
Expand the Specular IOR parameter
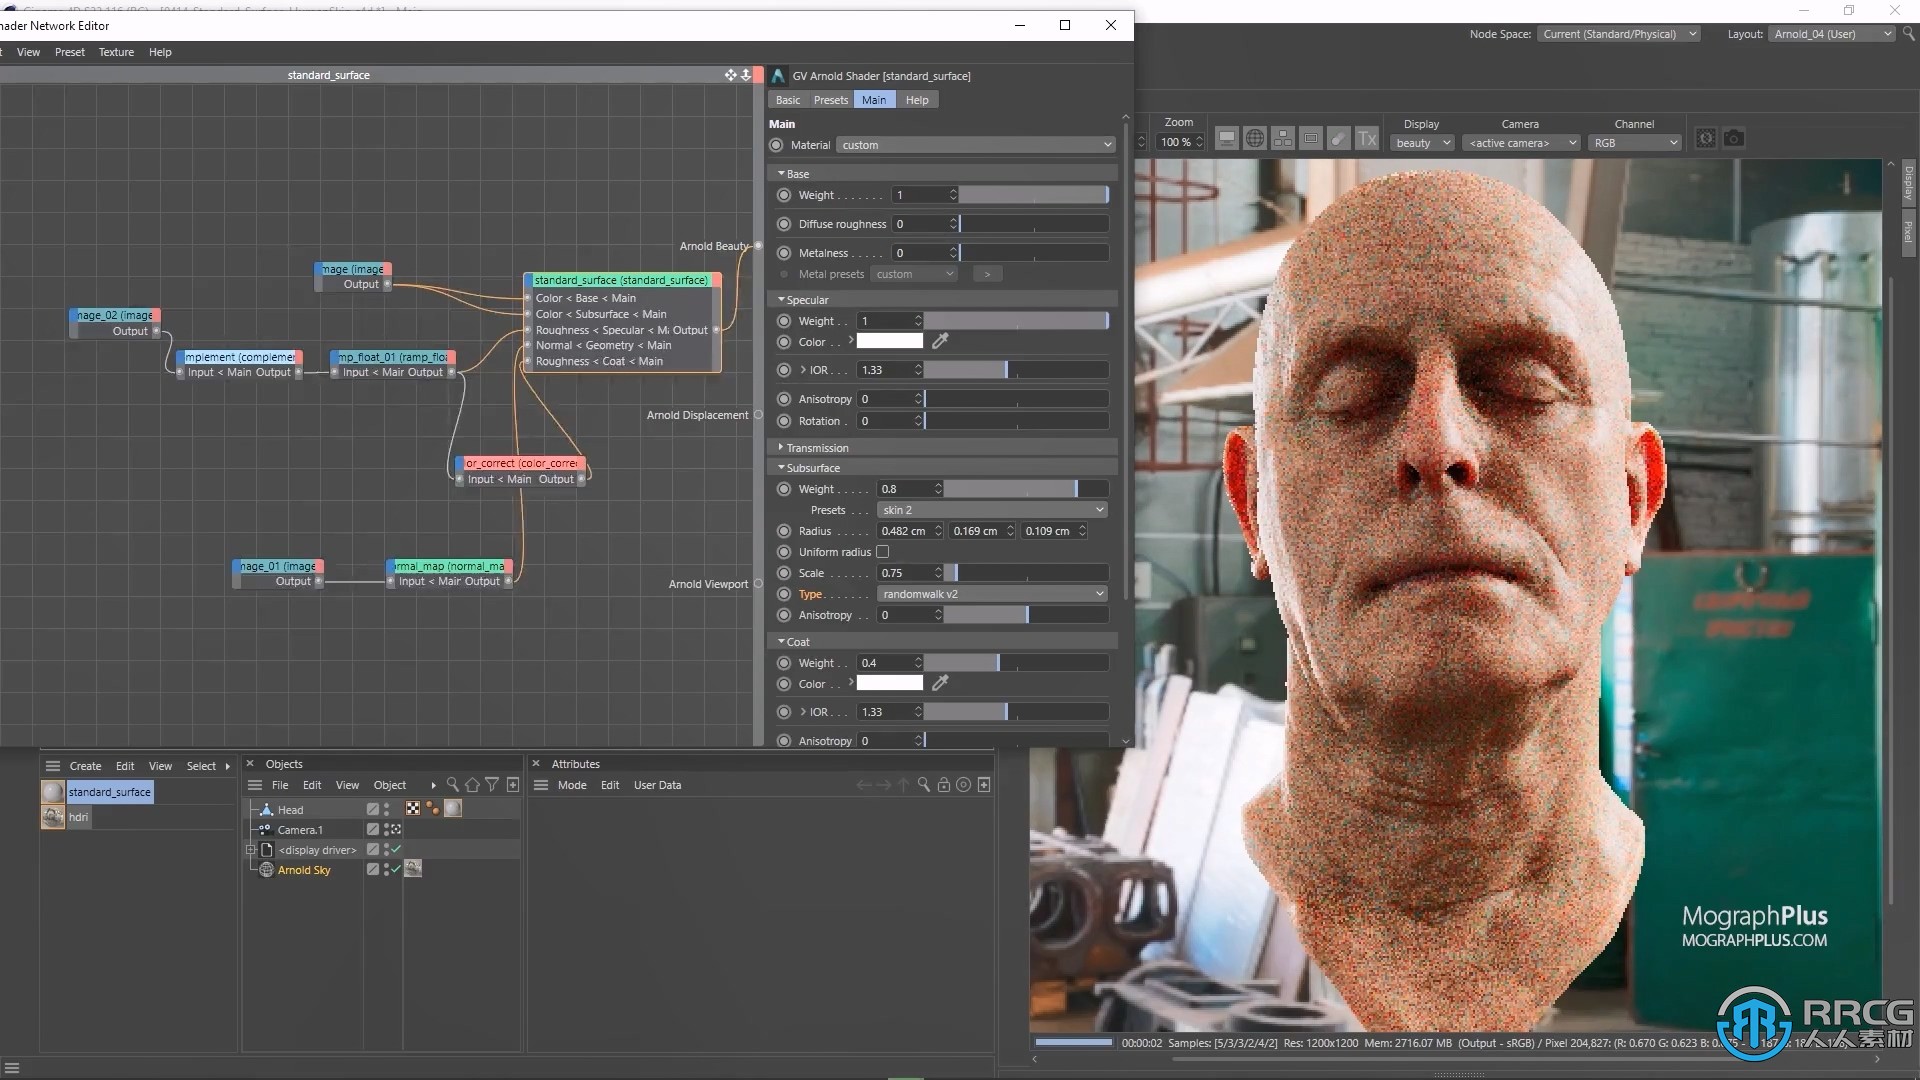(802, 369)
